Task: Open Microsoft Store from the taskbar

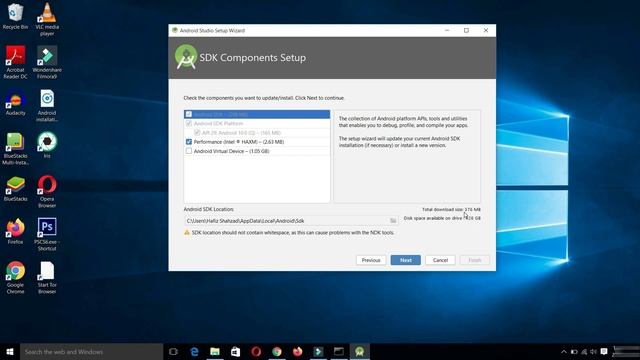Action: click(x=236, y=351)
